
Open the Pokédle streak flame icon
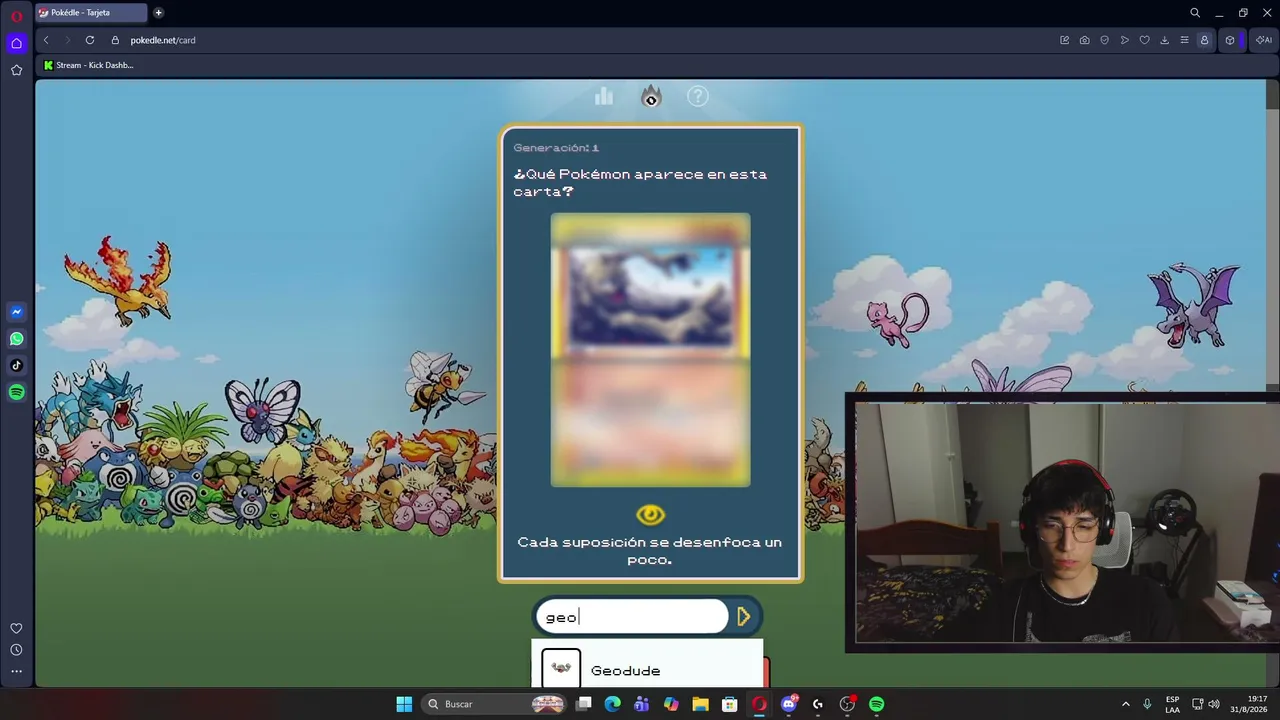click(651, 96)
